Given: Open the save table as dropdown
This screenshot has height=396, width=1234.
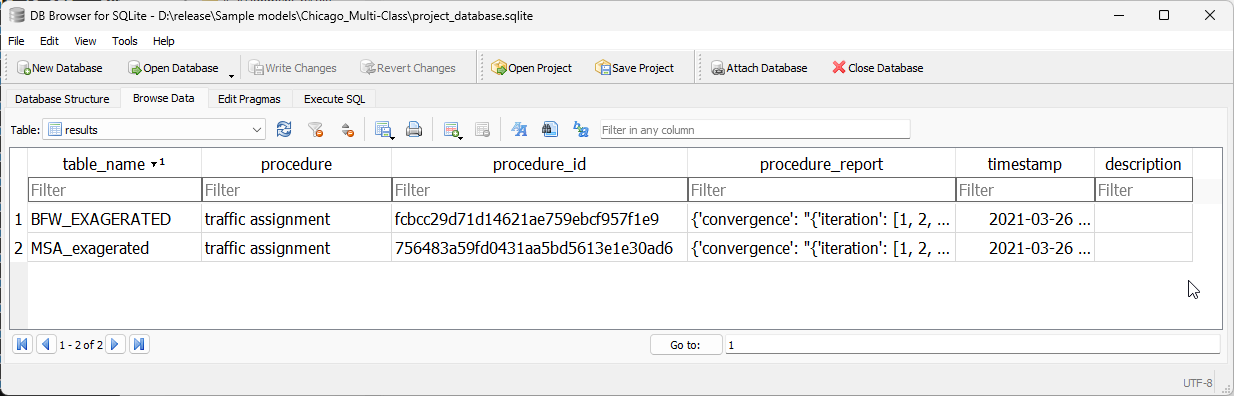Looking at the screenshot, I should (383, 129).
